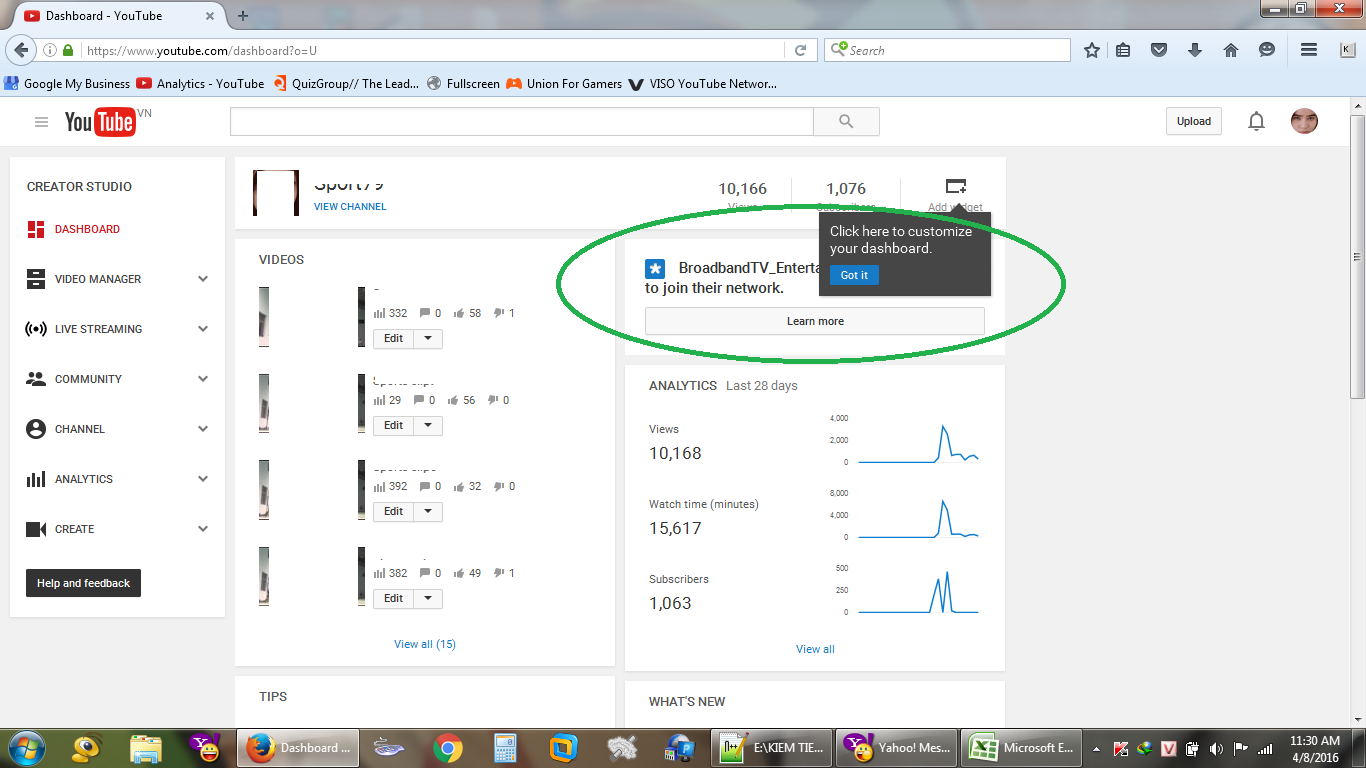Close the Dashboard - YouTube tab
Screen dimensions: 1366x768
(x=210, y=16)
